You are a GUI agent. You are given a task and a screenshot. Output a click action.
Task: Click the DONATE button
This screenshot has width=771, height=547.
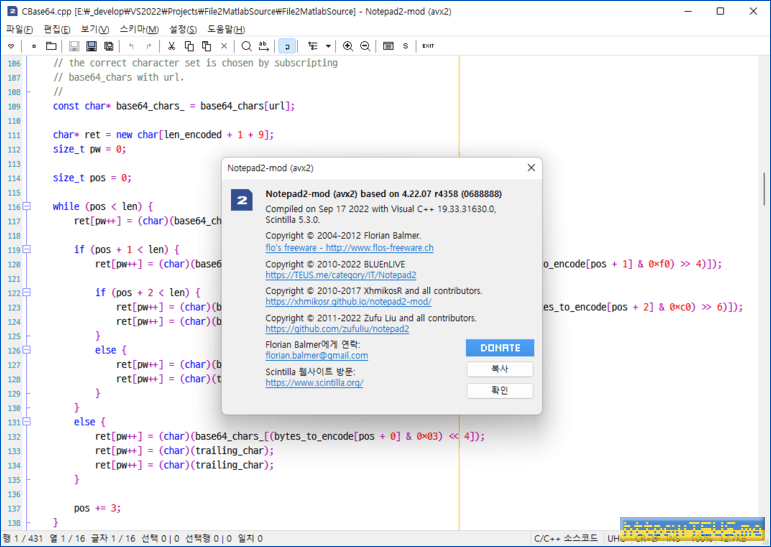point(500,348)
